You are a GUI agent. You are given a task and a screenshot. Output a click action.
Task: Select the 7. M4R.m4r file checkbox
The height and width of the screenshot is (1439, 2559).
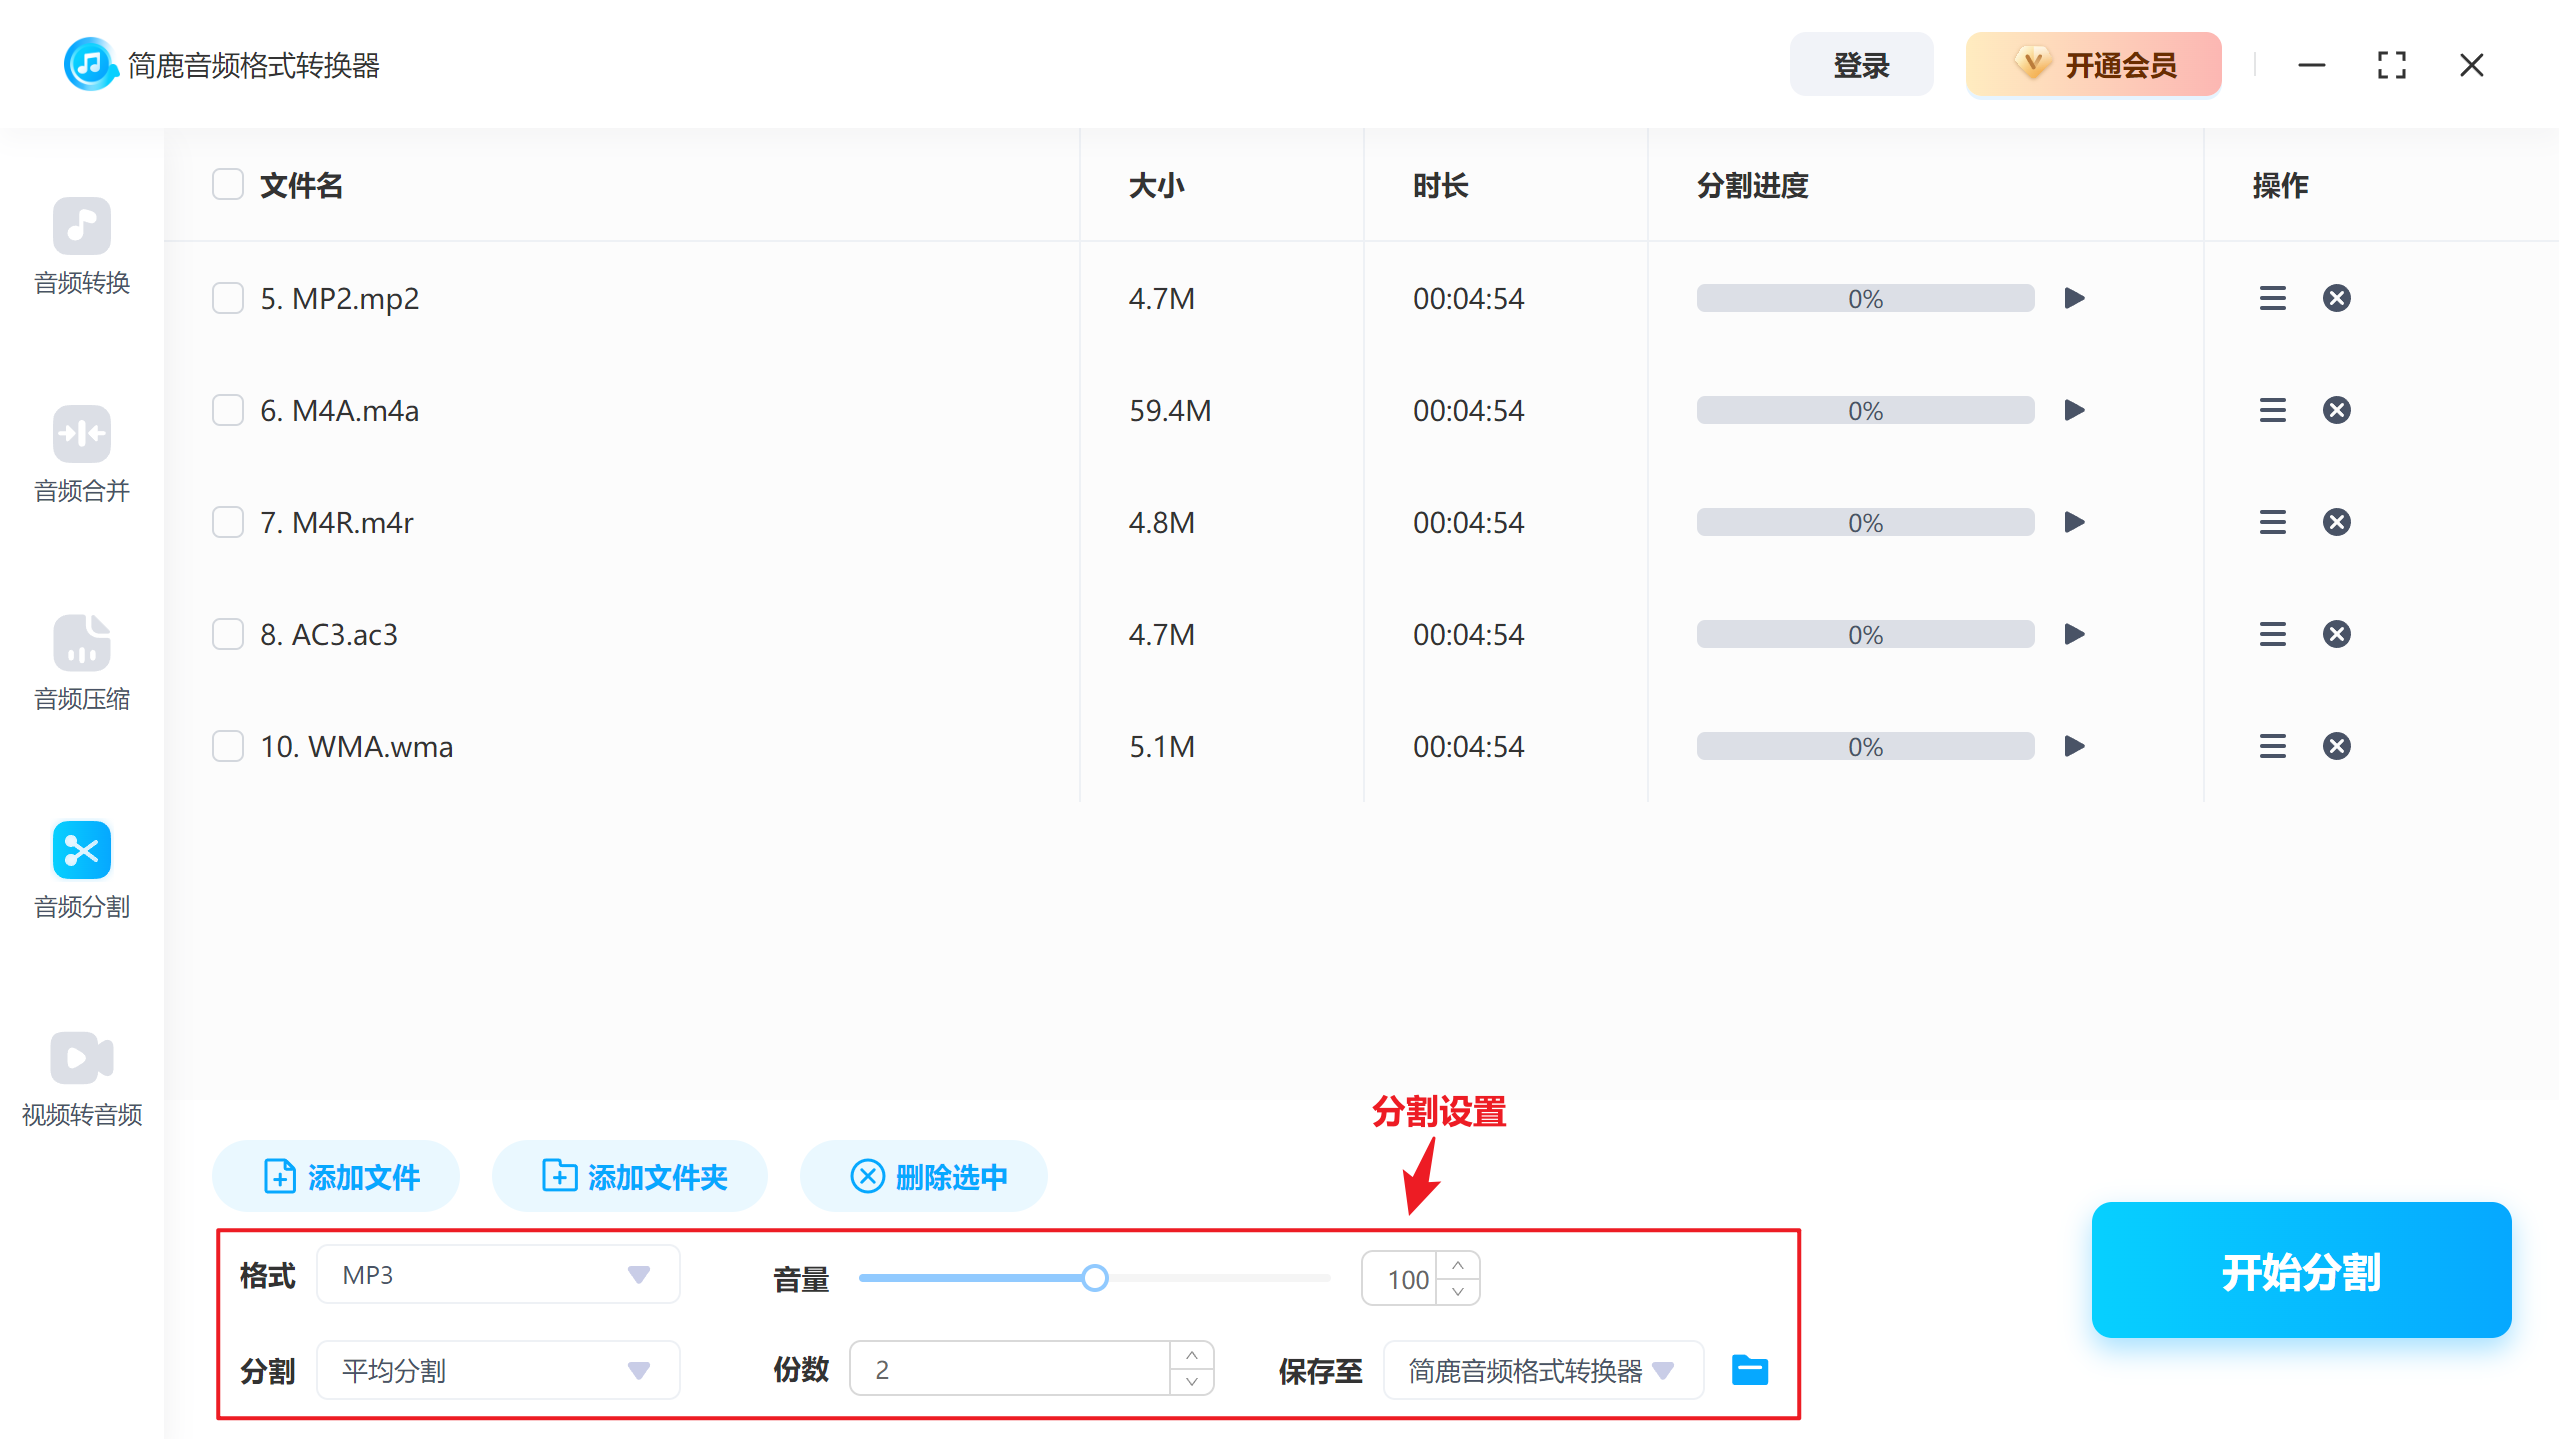(x=227, y=521)
